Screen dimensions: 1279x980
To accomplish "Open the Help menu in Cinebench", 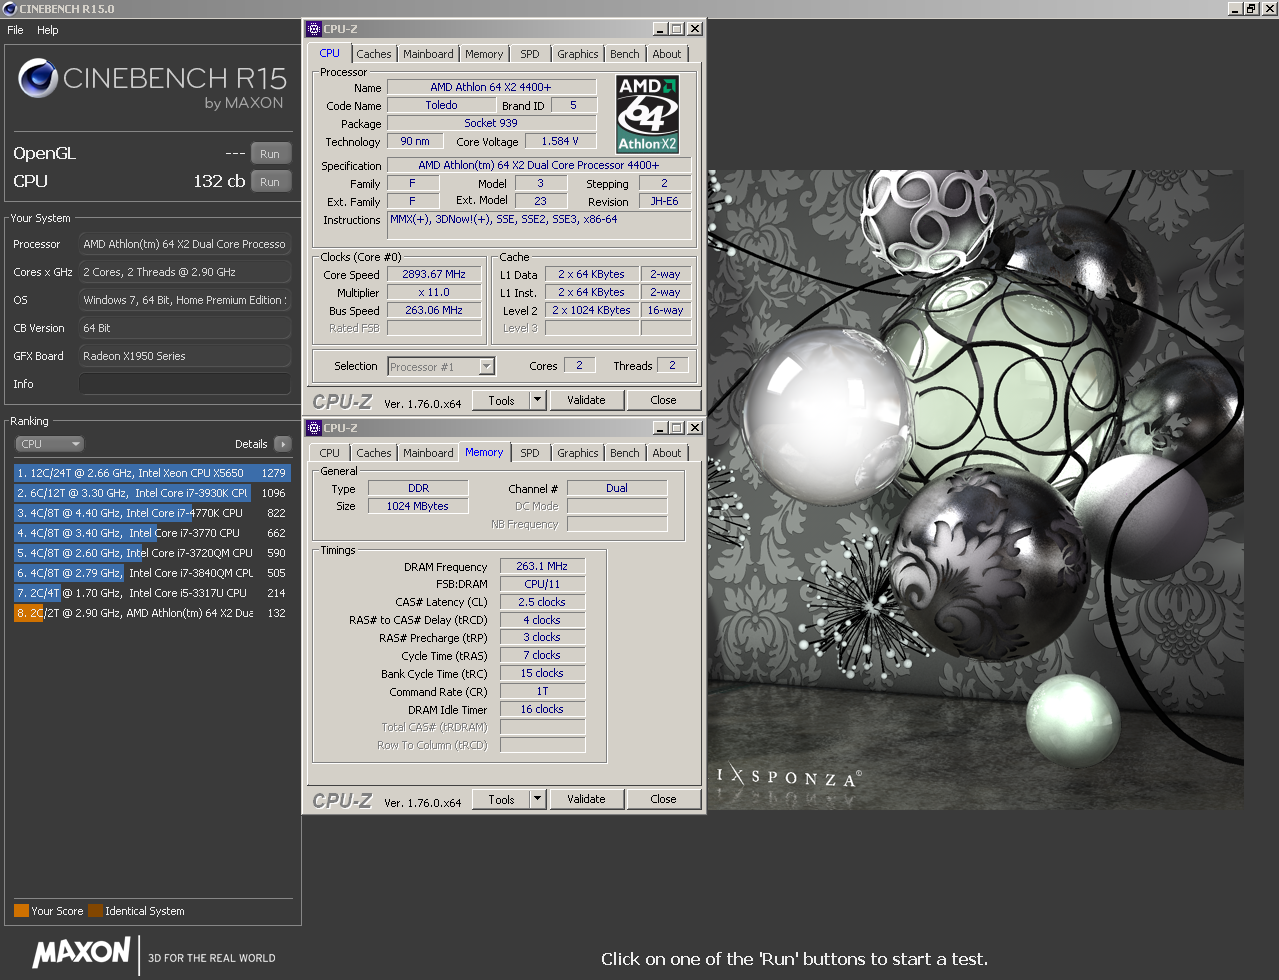I will [x=48, y=30].
